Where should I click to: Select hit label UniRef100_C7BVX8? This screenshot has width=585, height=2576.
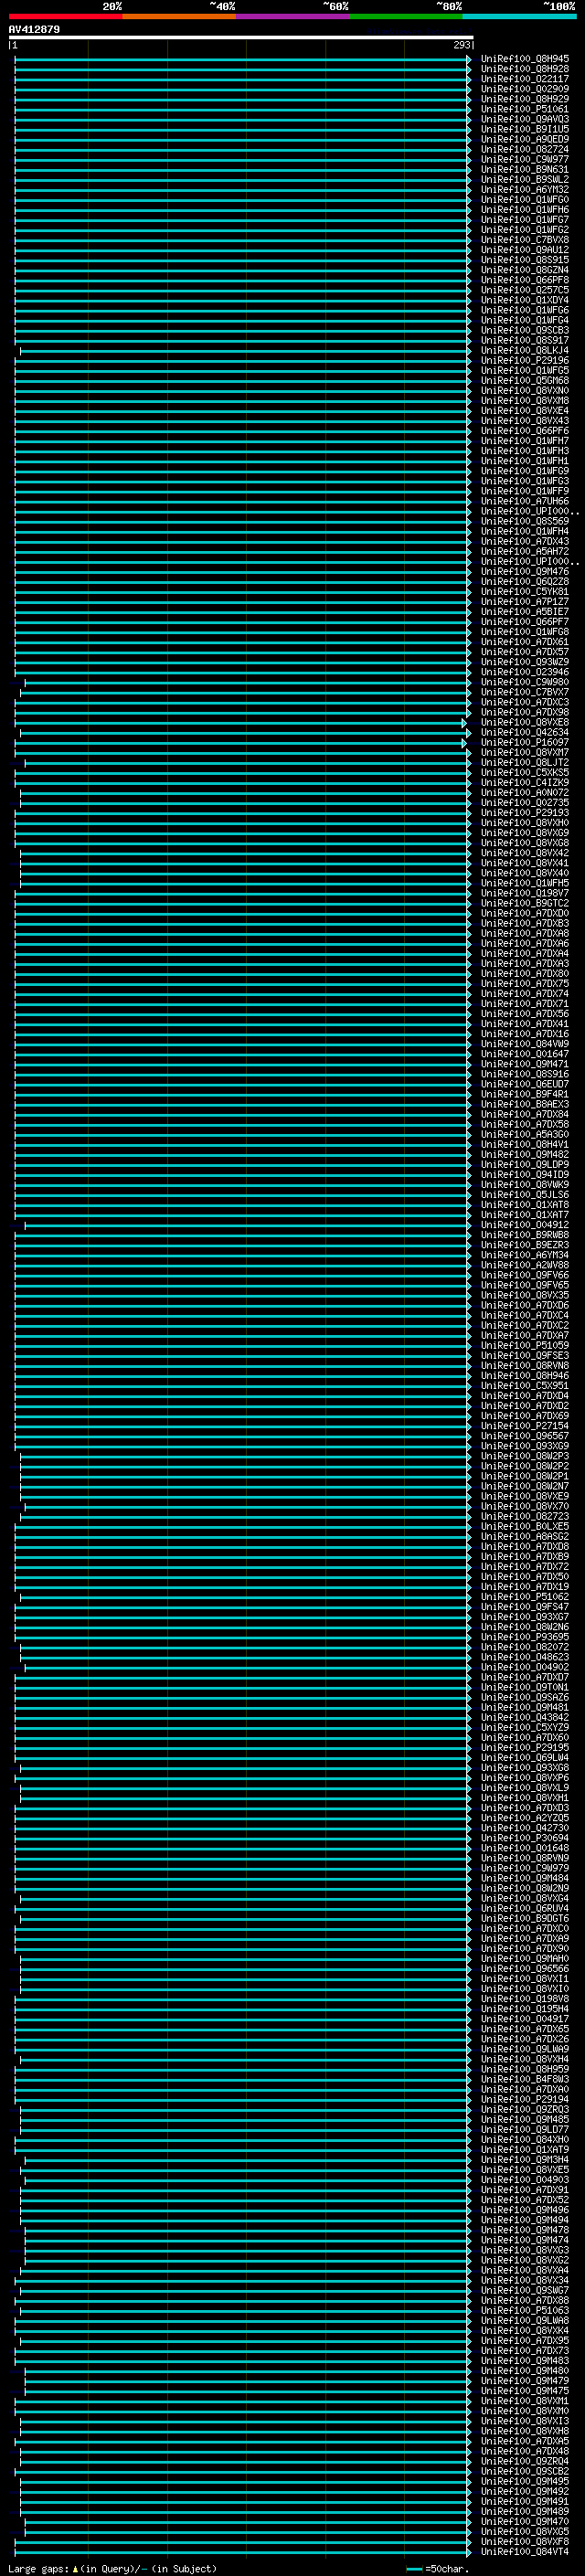pyautogui.click(x=525, y=240)
